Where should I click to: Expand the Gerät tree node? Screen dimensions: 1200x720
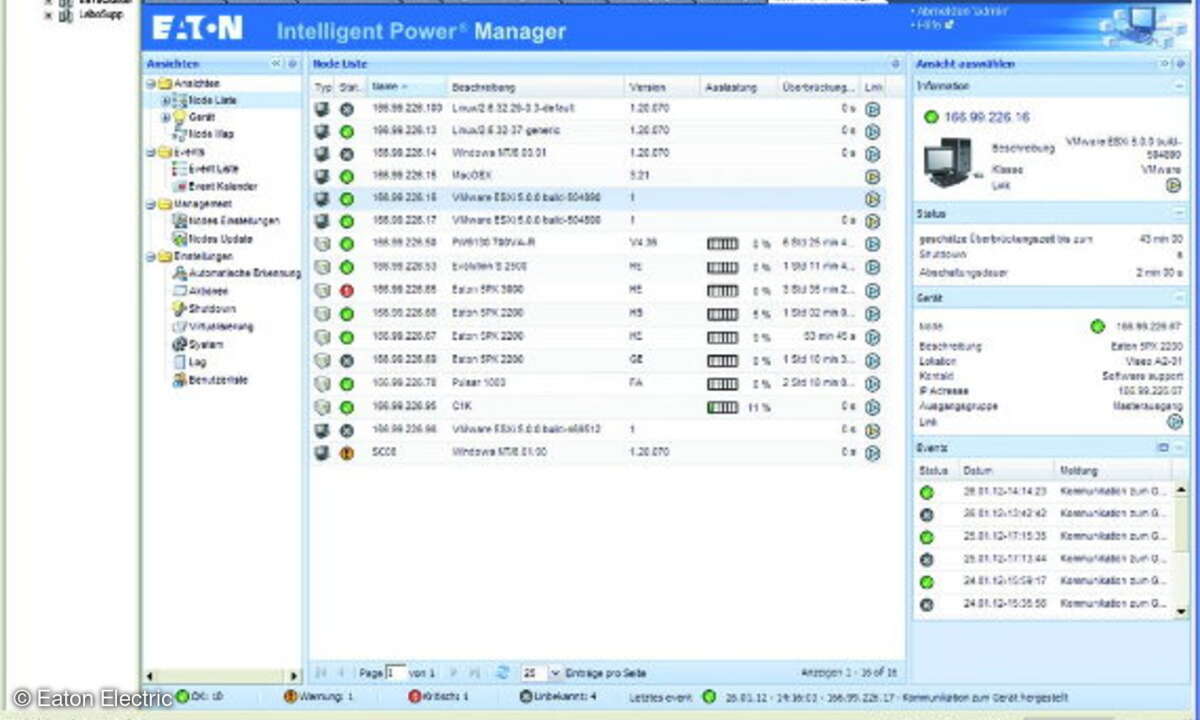[x=166, y=117]
